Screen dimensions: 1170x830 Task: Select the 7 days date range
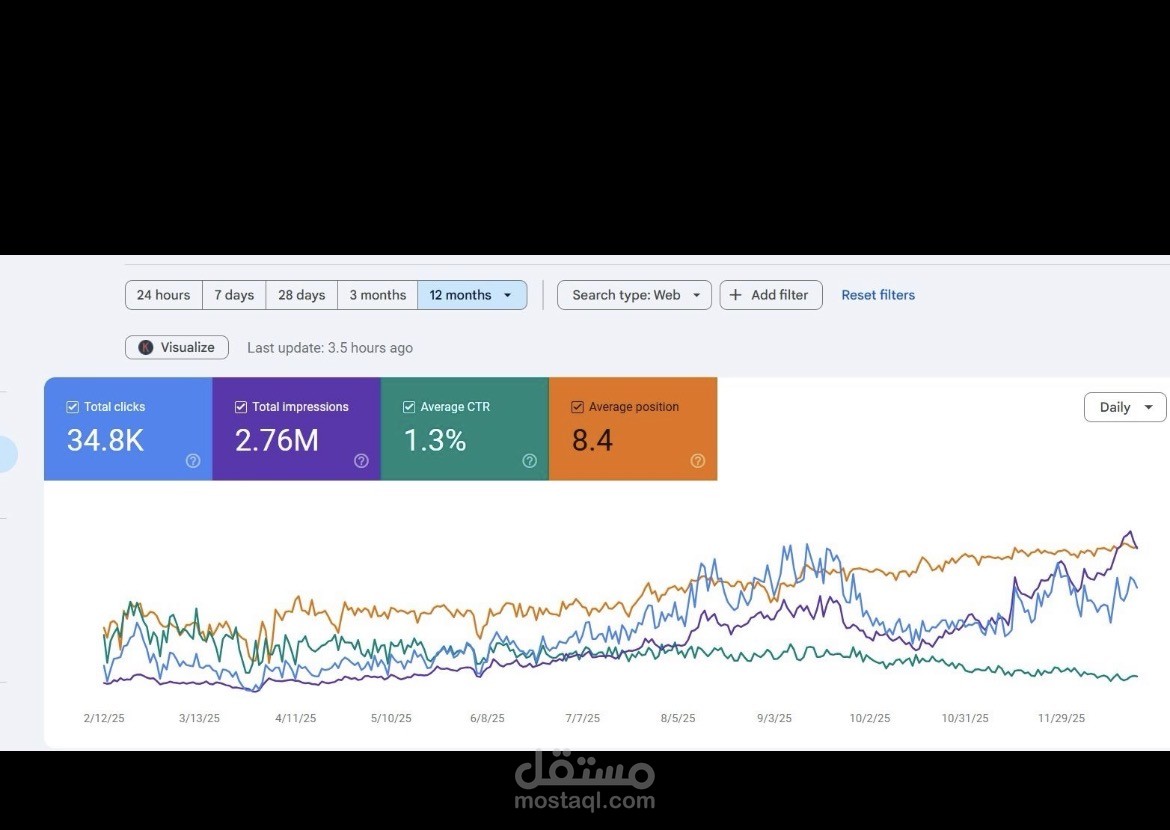tap(234, 295)
